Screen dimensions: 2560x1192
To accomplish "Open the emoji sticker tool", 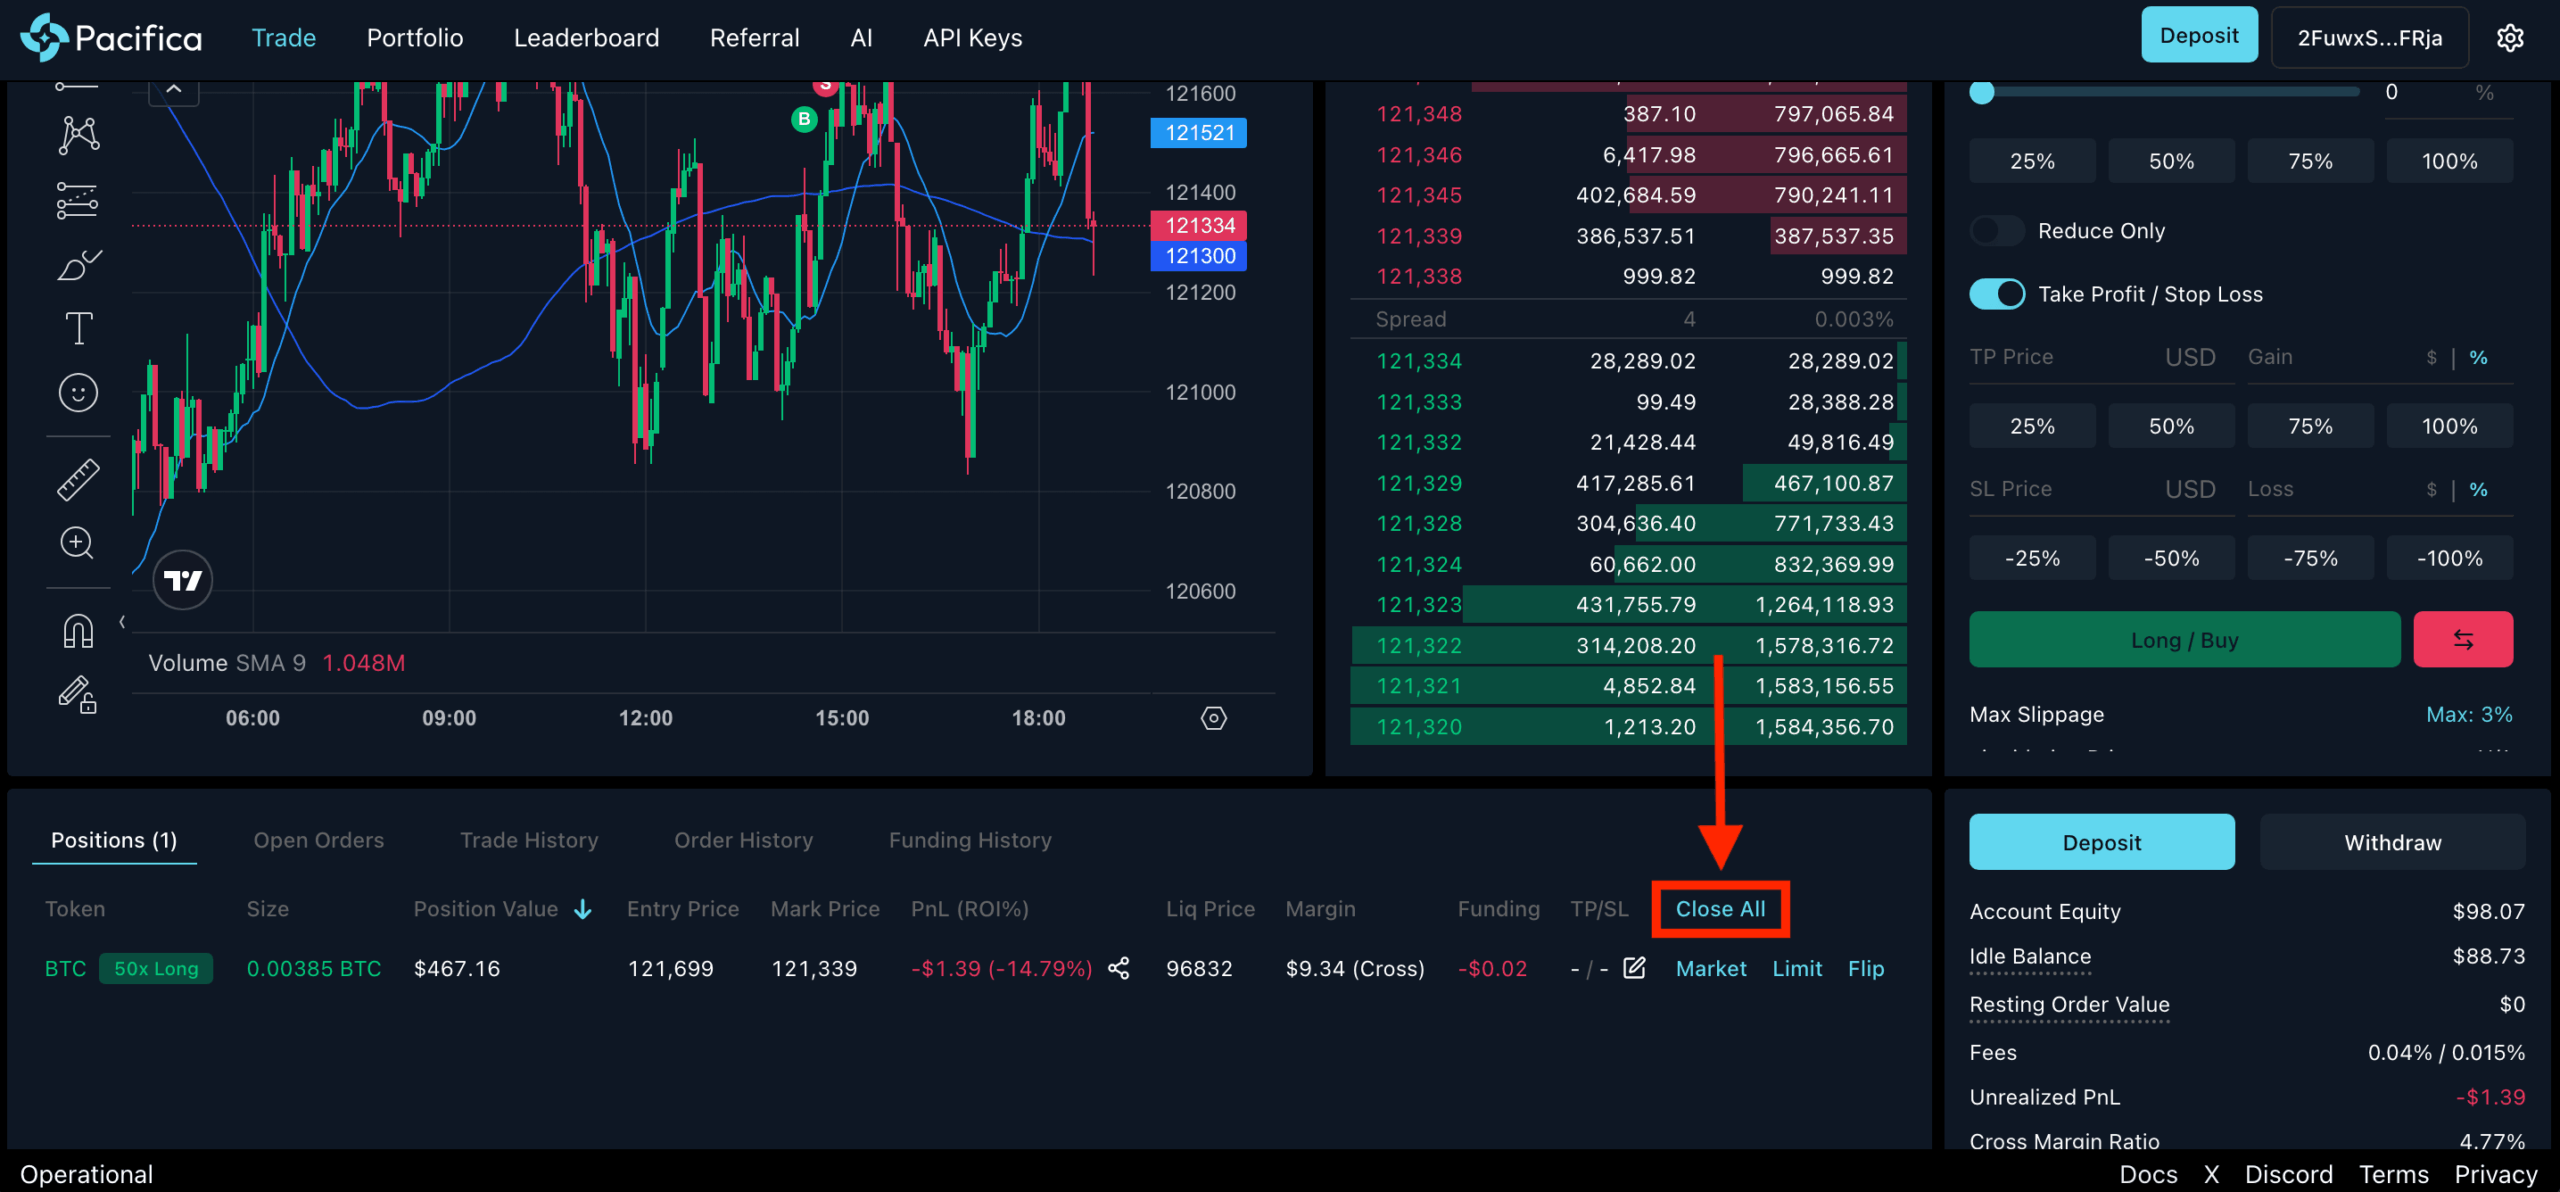I will (x=78, y=393).
